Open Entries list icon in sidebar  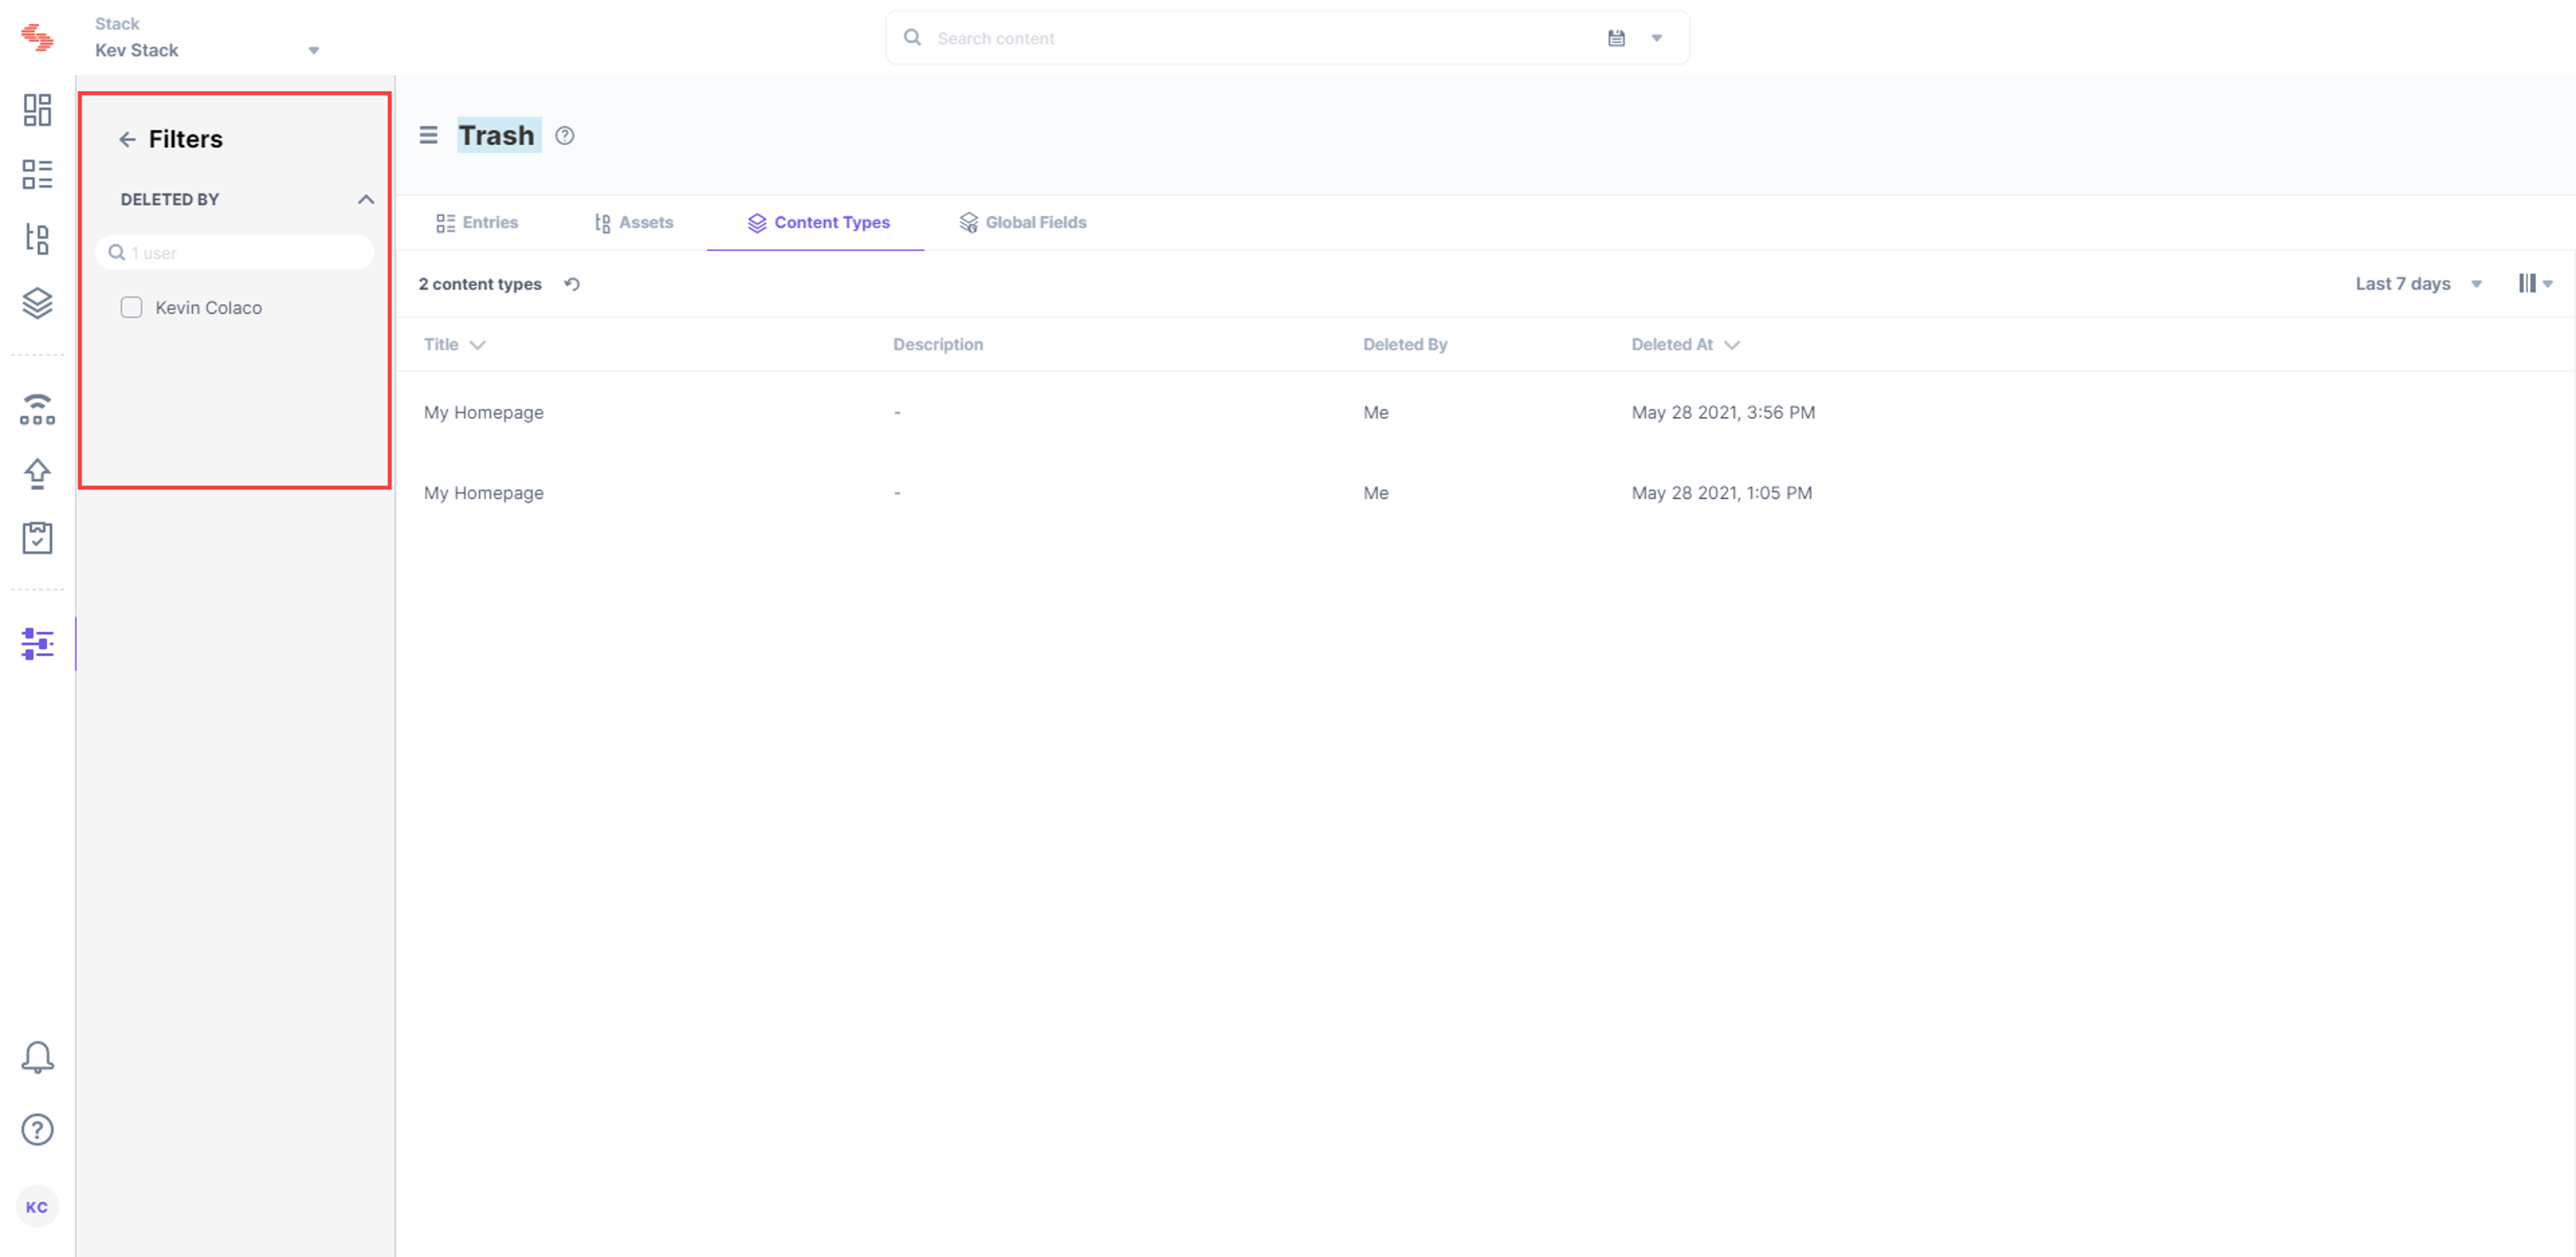(x=37, y=174)
